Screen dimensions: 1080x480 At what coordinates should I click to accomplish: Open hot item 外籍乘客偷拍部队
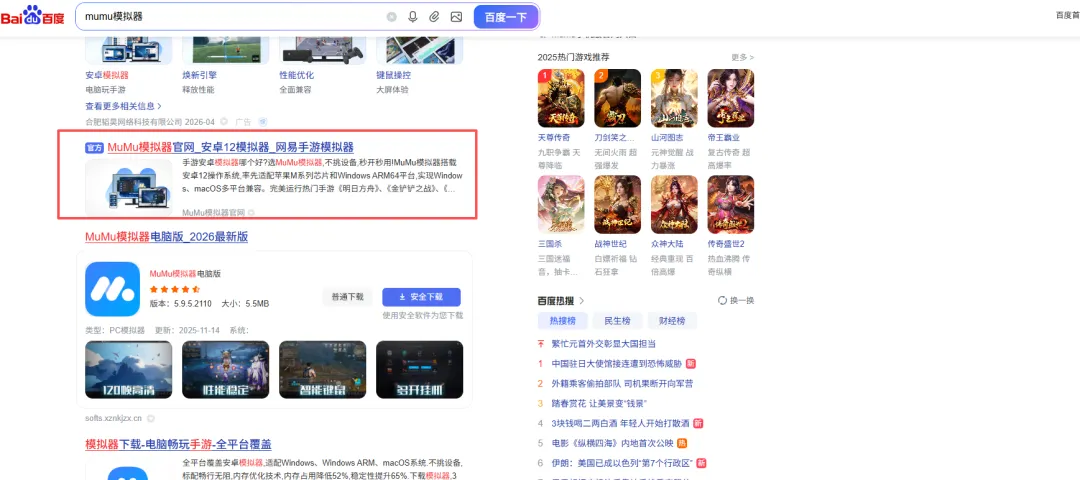coord(622,384)
